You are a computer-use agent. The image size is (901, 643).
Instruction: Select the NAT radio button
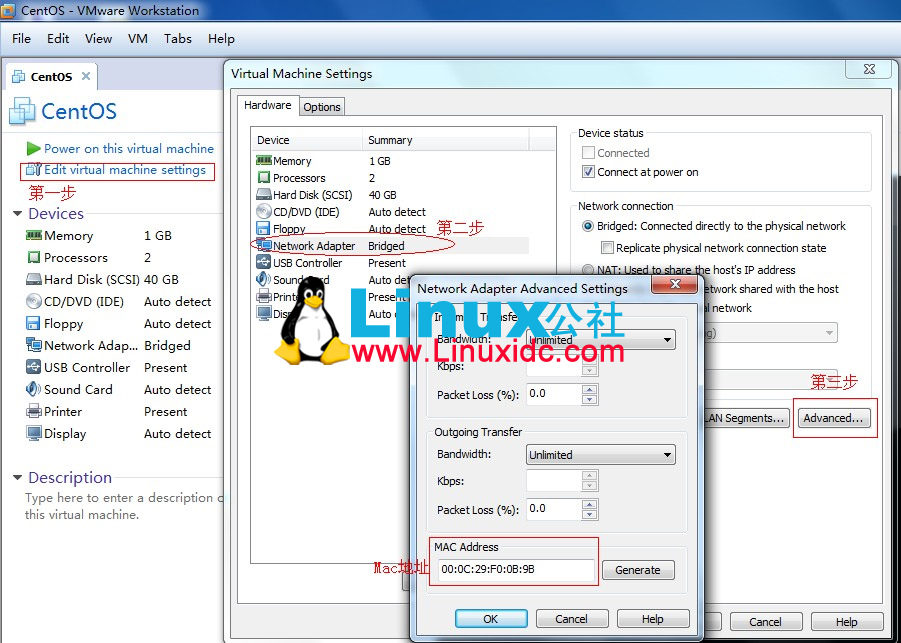[x=588, y=269]
